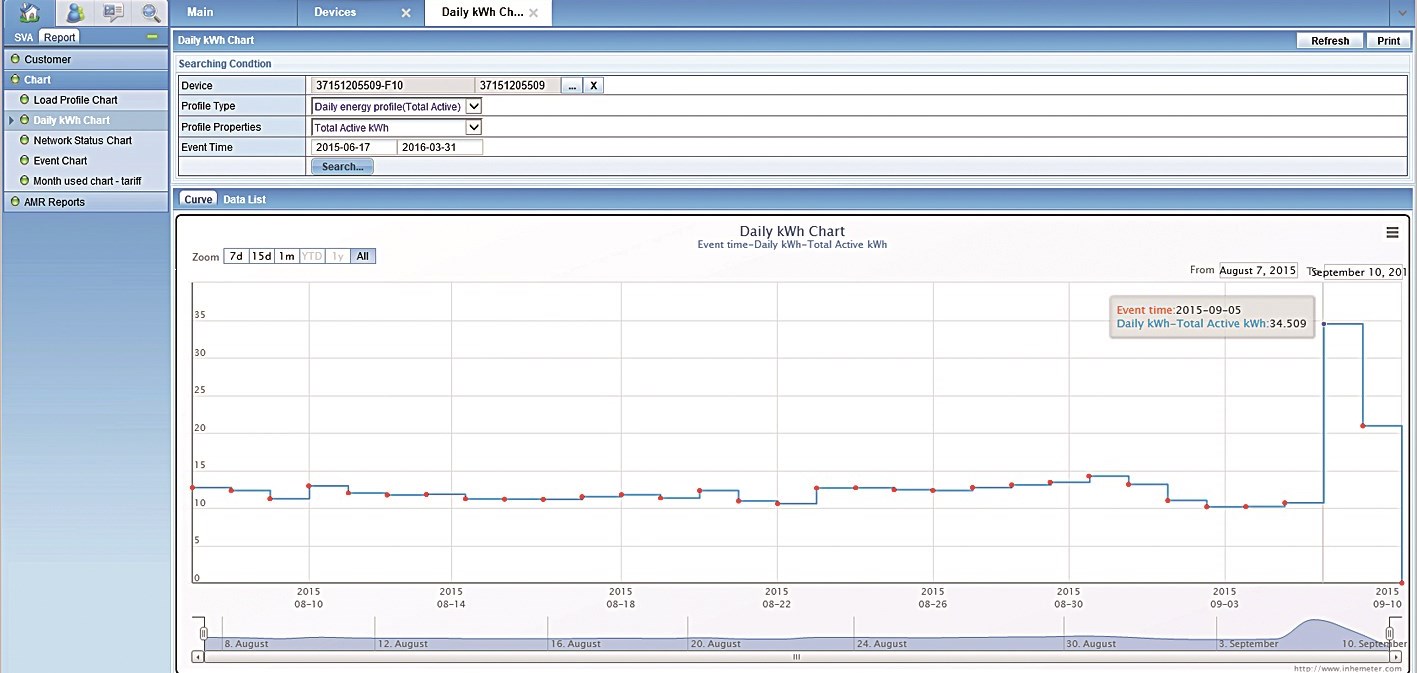The width and height of the screenshot is (1417, 673).
Task: Click the left navigator range handle
Action: tap(203, 633)
